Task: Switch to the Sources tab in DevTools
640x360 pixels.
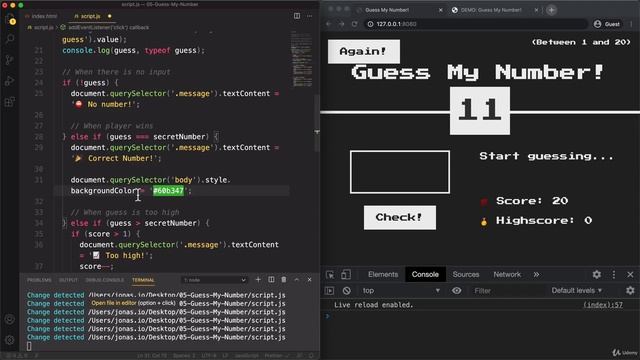Action: [x=466, y=275]
